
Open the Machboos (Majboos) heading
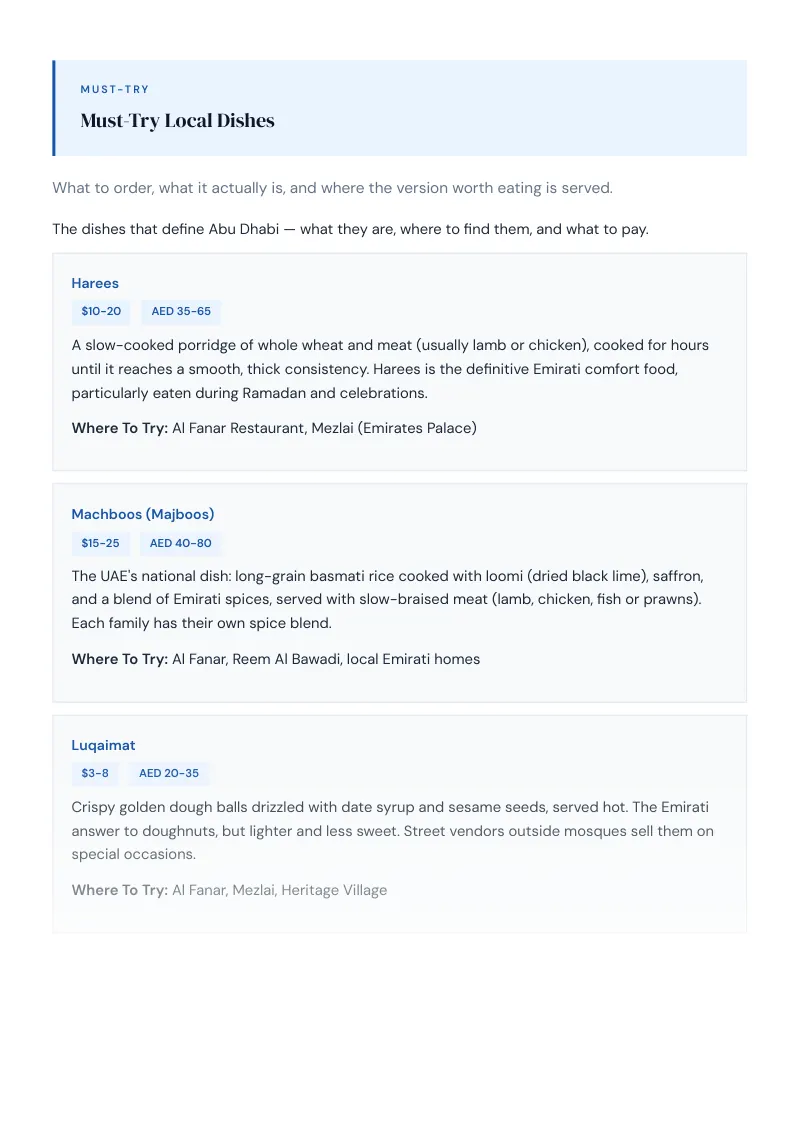pos(143,514)
